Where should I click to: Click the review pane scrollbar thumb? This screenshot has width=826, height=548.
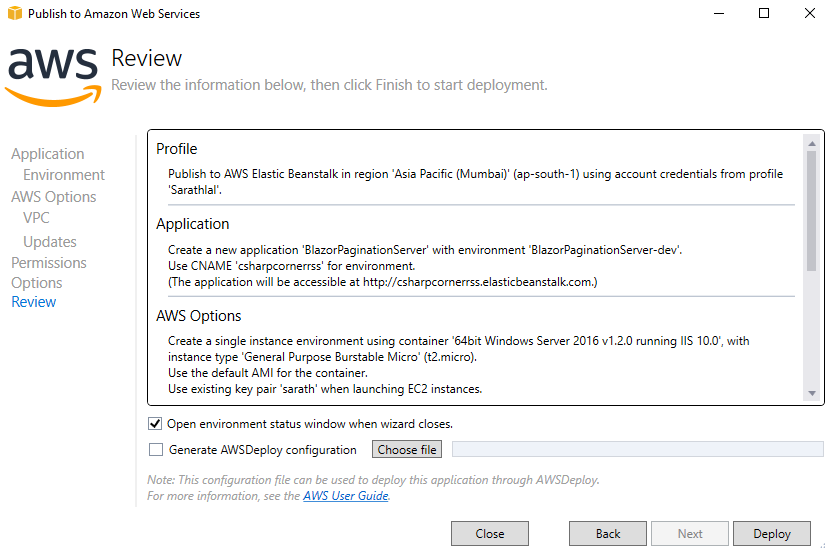812,211
